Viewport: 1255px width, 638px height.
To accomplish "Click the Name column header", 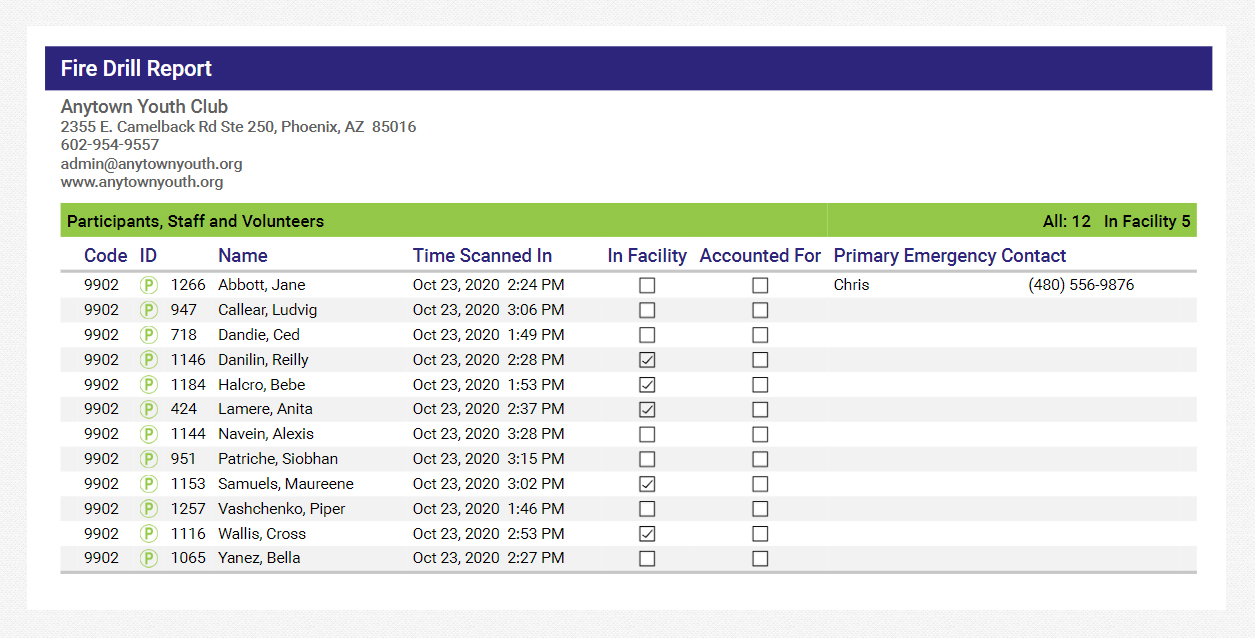I will (243, 256).
